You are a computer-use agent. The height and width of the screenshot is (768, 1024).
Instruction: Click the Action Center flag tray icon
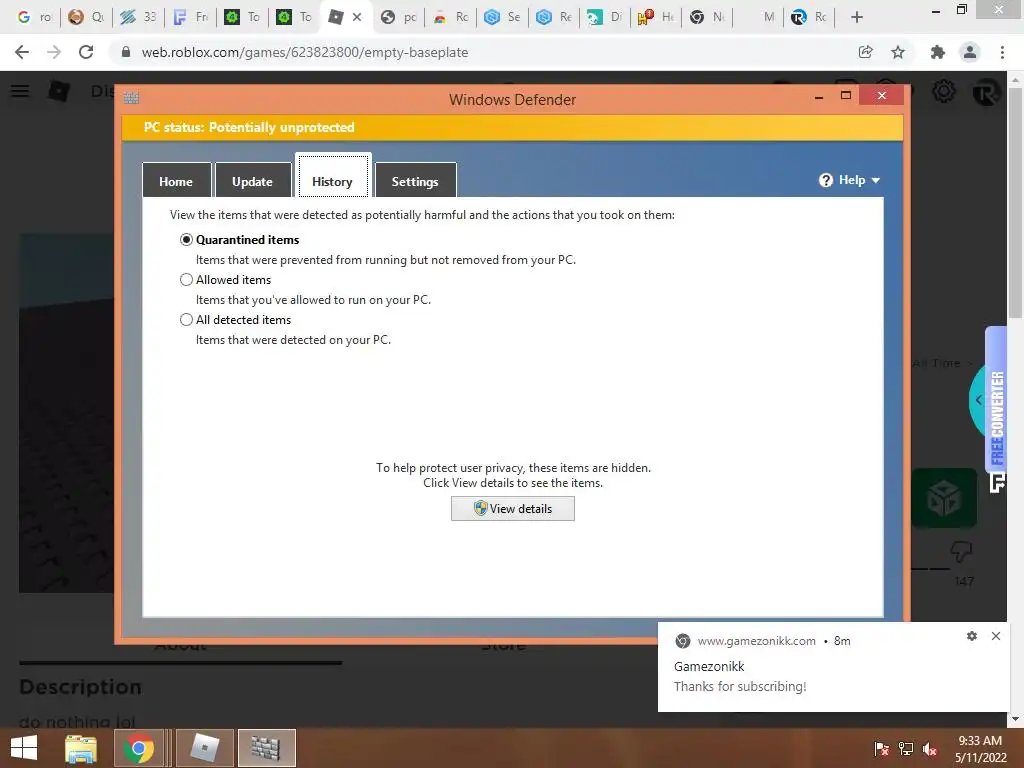(881, 749)
